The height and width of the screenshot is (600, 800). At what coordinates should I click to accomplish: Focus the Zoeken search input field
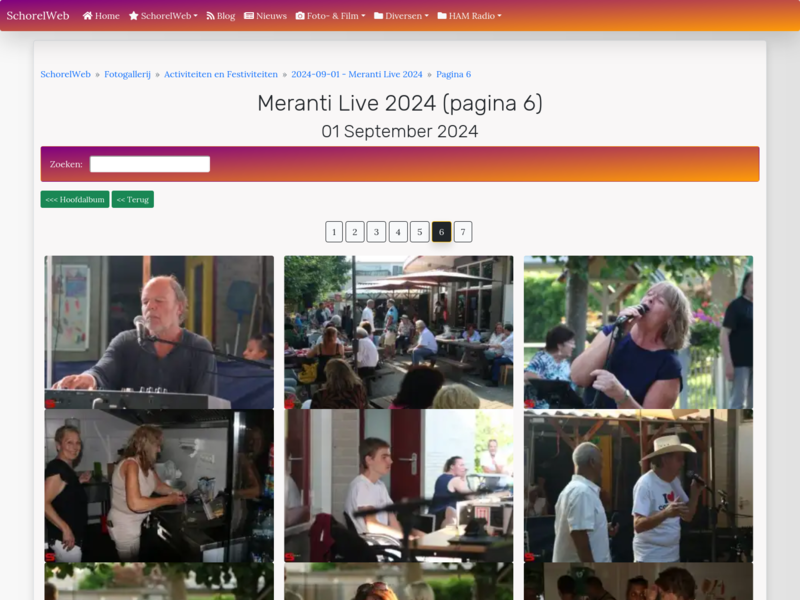pos(150,164)
